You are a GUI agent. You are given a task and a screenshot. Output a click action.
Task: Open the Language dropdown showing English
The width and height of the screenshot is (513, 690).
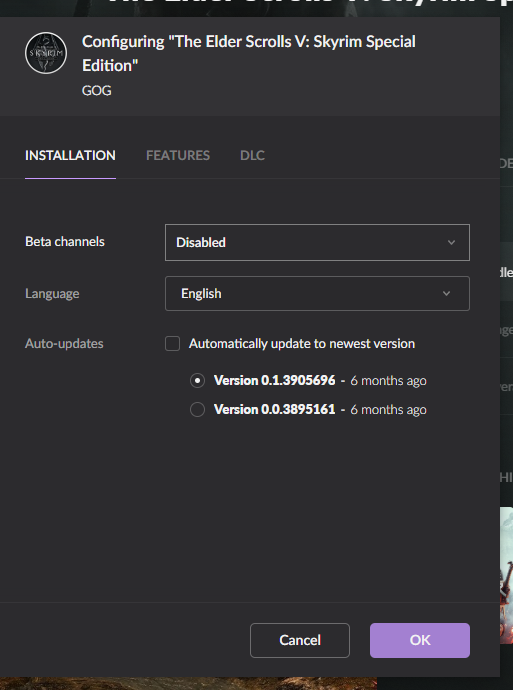(x=317, y=294)
